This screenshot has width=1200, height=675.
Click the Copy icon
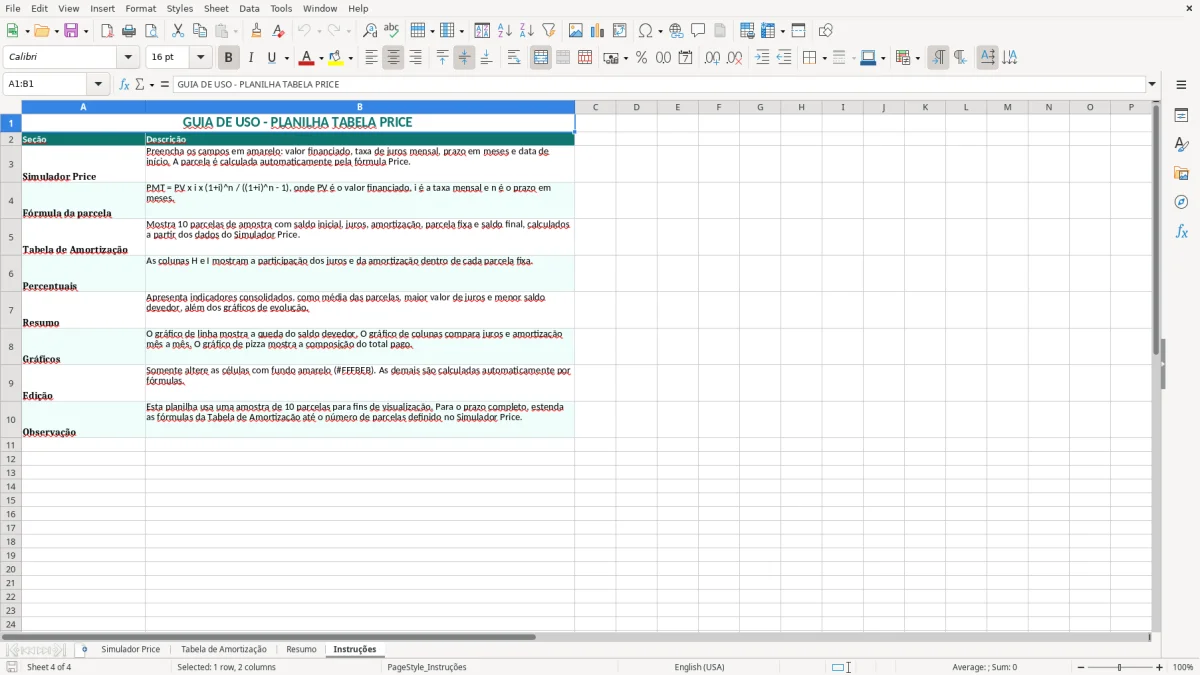pos(200,31)
